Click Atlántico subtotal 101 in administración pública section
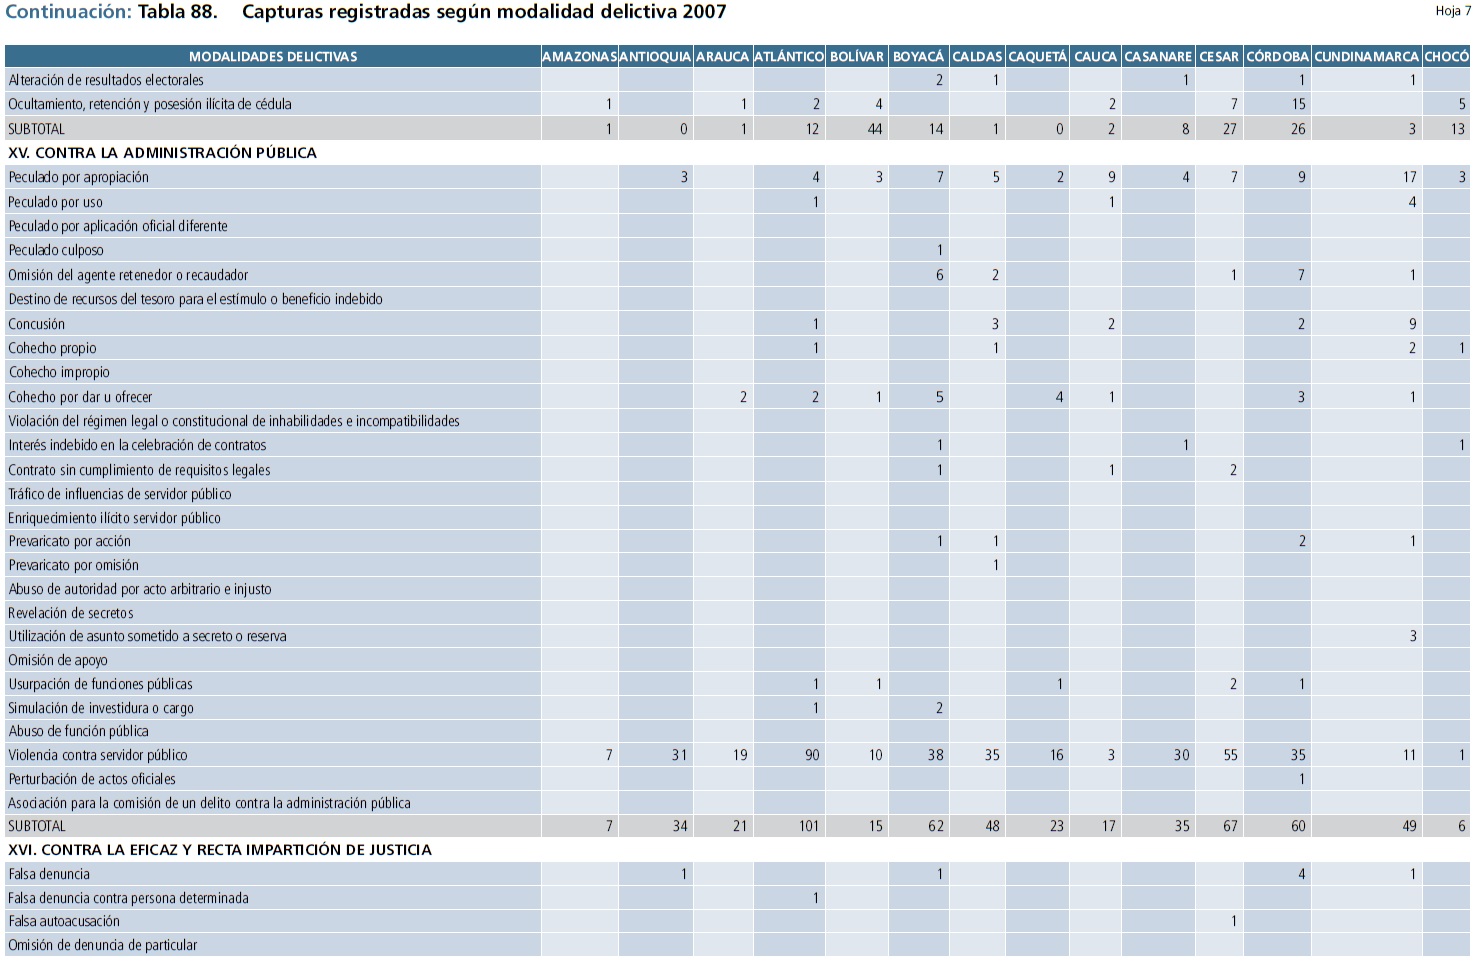 [x=809, y=826]
